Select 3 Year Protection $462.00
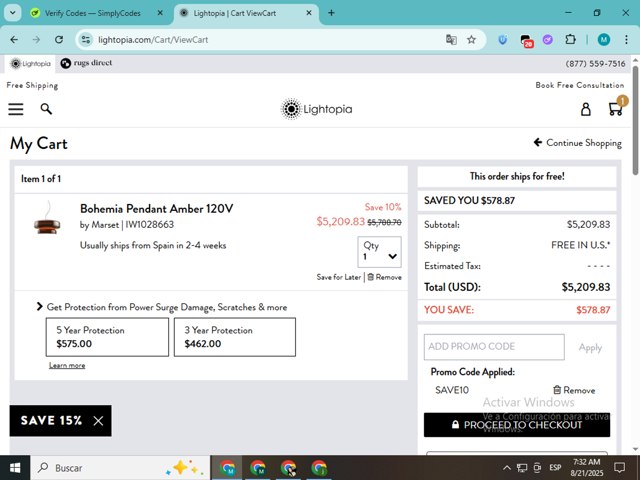 (235, 337)
